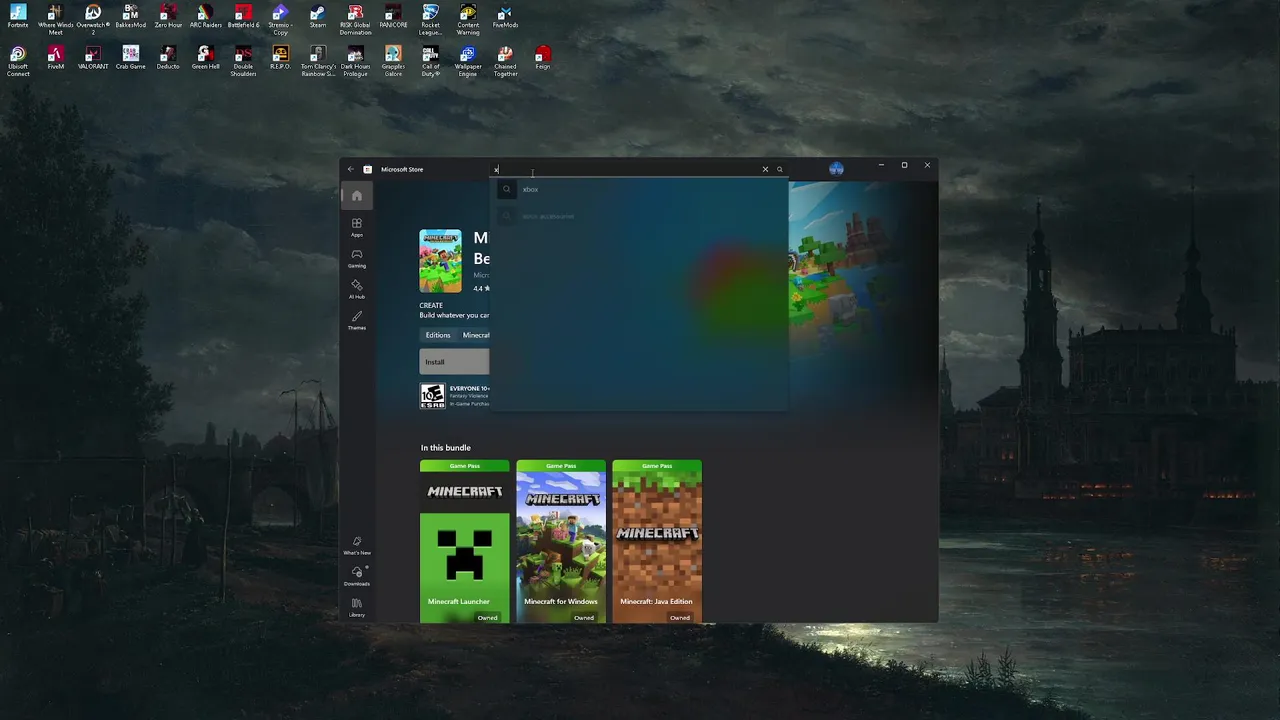Click the Install button for Minecraft

[x=454, y=362]
